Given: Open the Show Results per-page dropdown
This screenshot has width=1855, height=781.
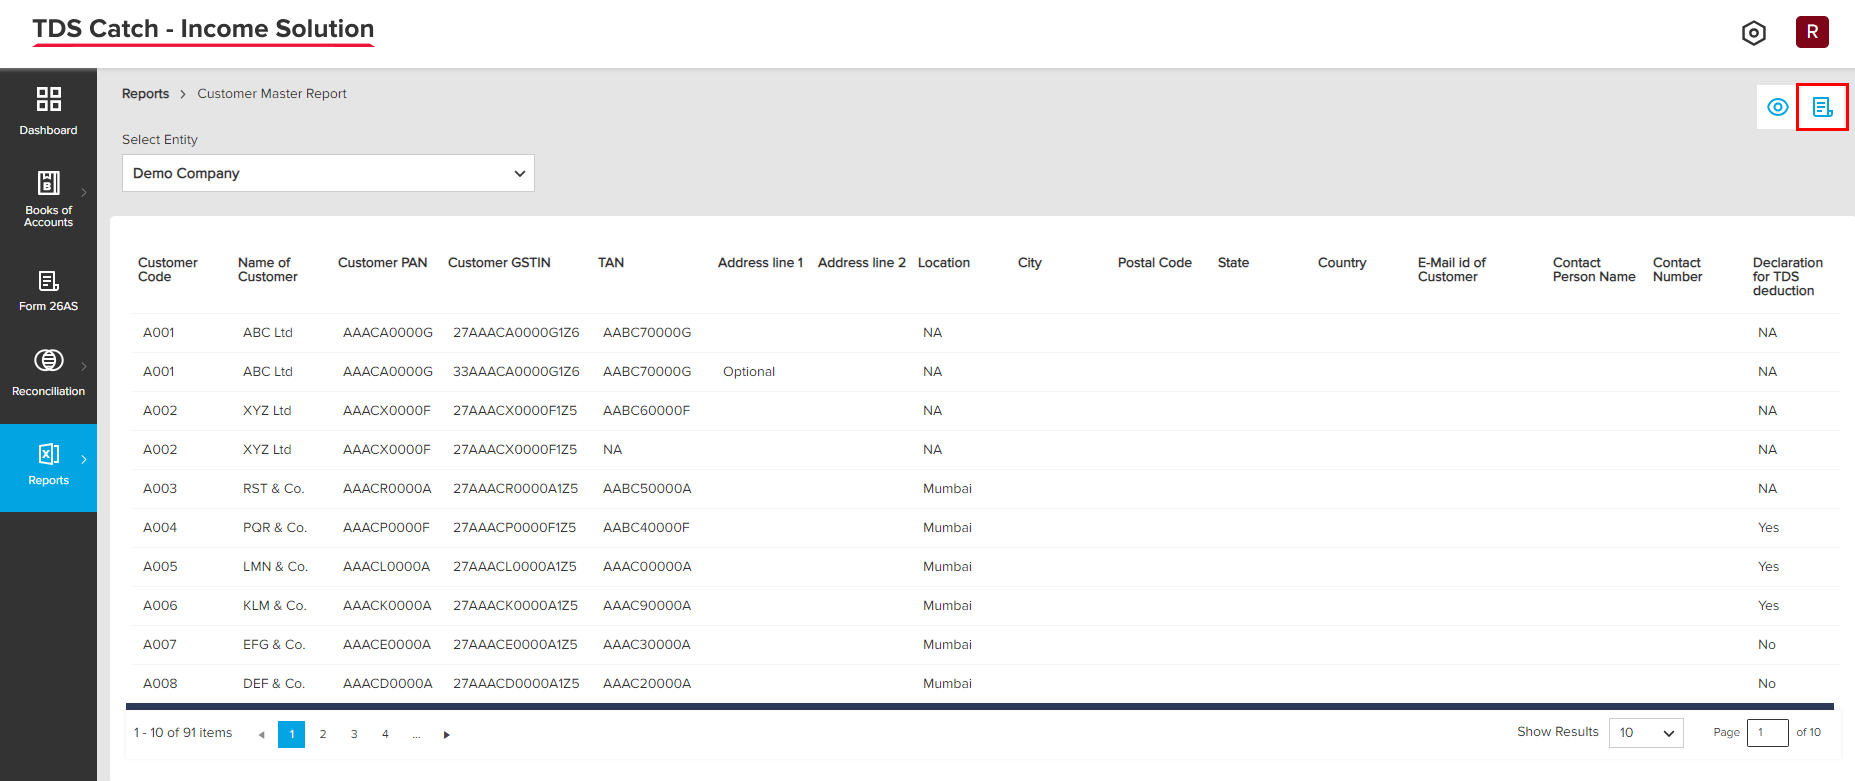Looking at the screenshot, I should (x=1646, y=733).
